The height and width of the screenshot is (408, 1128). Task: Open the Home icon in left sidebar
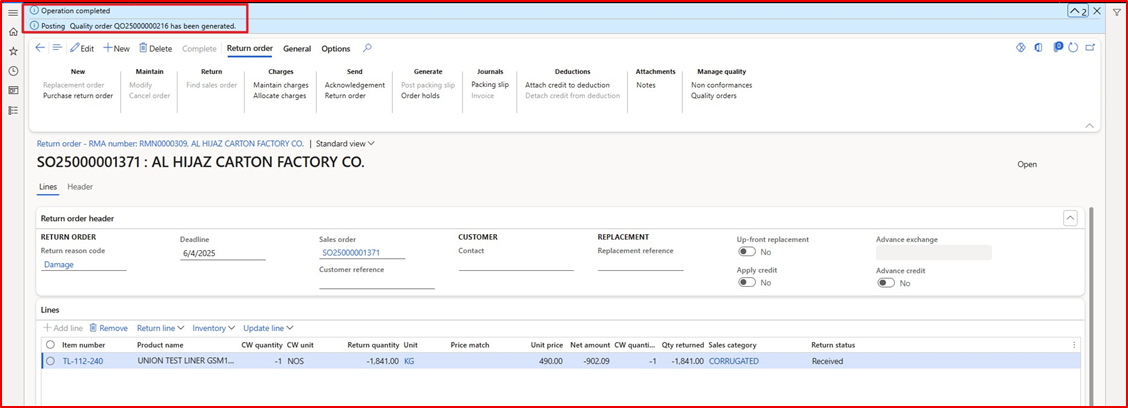coord(13,32)
